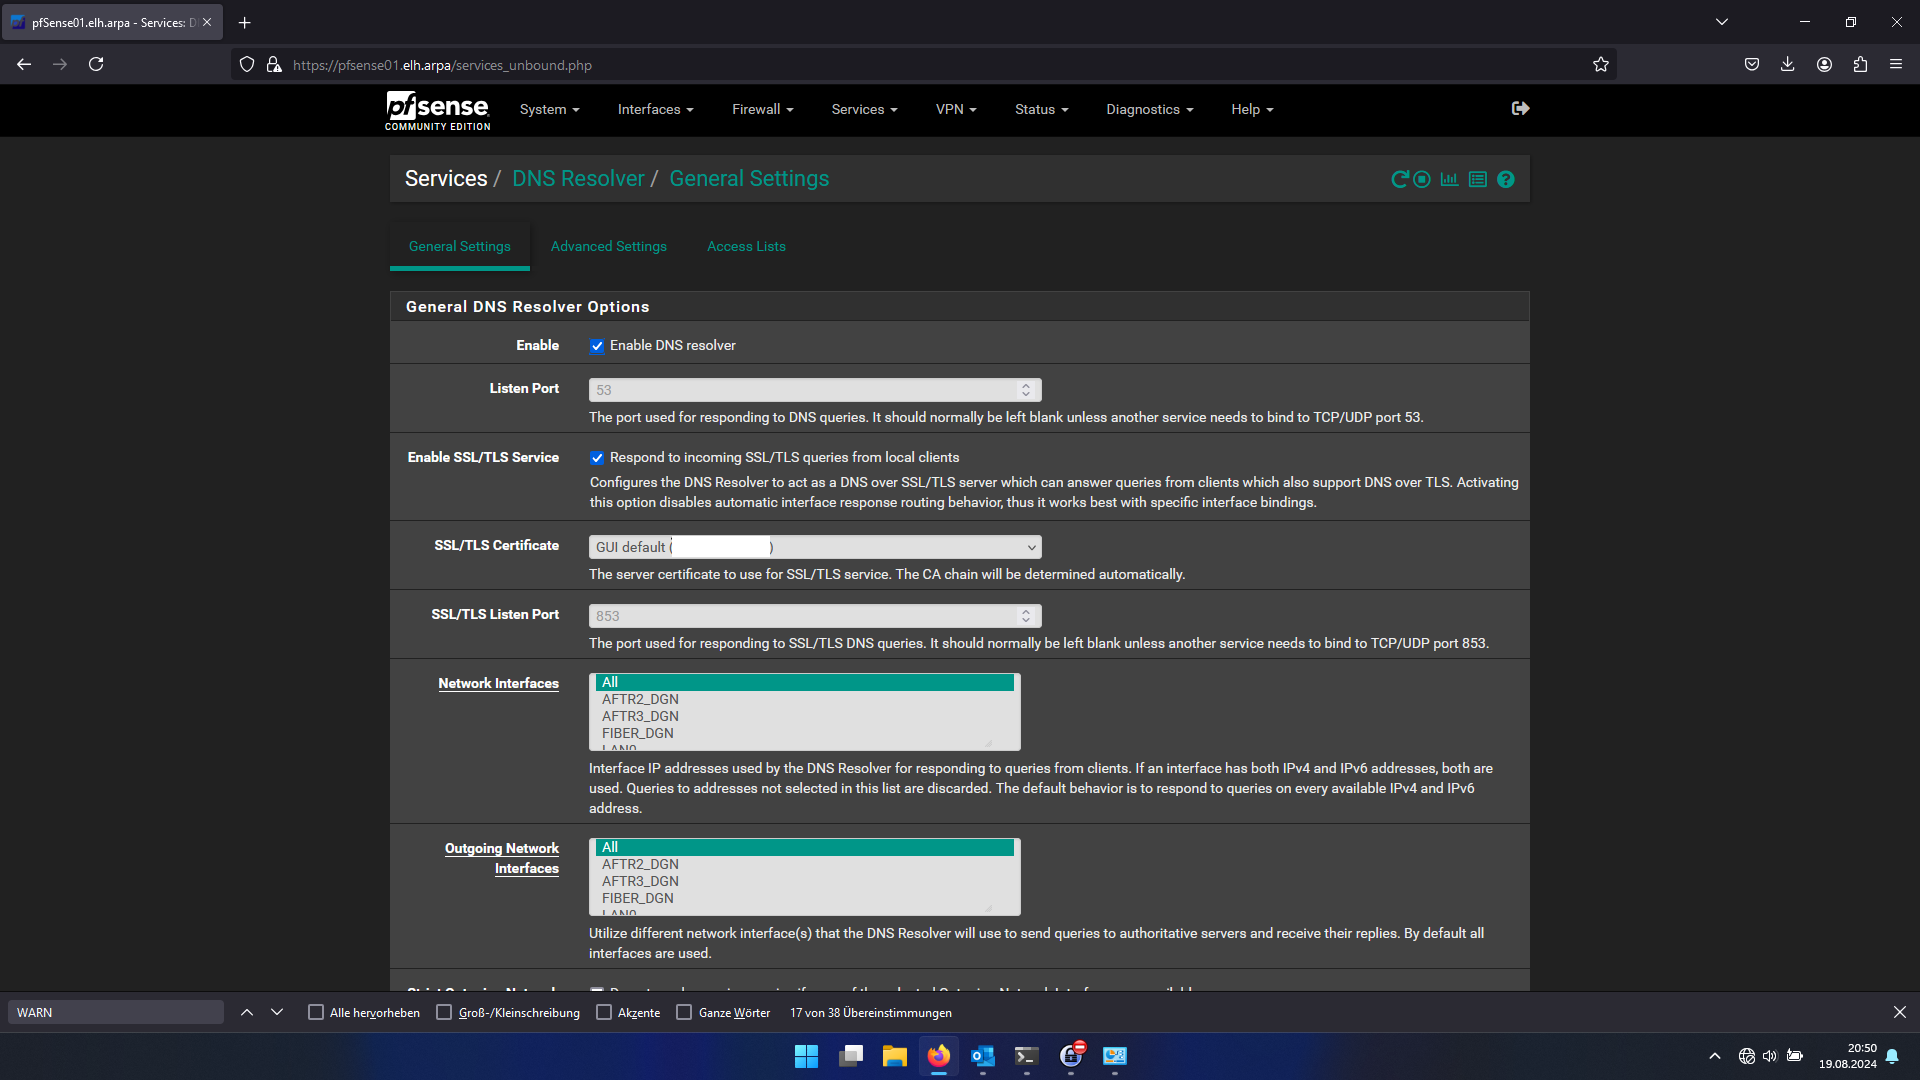Jump to previous find match arrow
The image size is (1920, 1080).
point(247,1013)
